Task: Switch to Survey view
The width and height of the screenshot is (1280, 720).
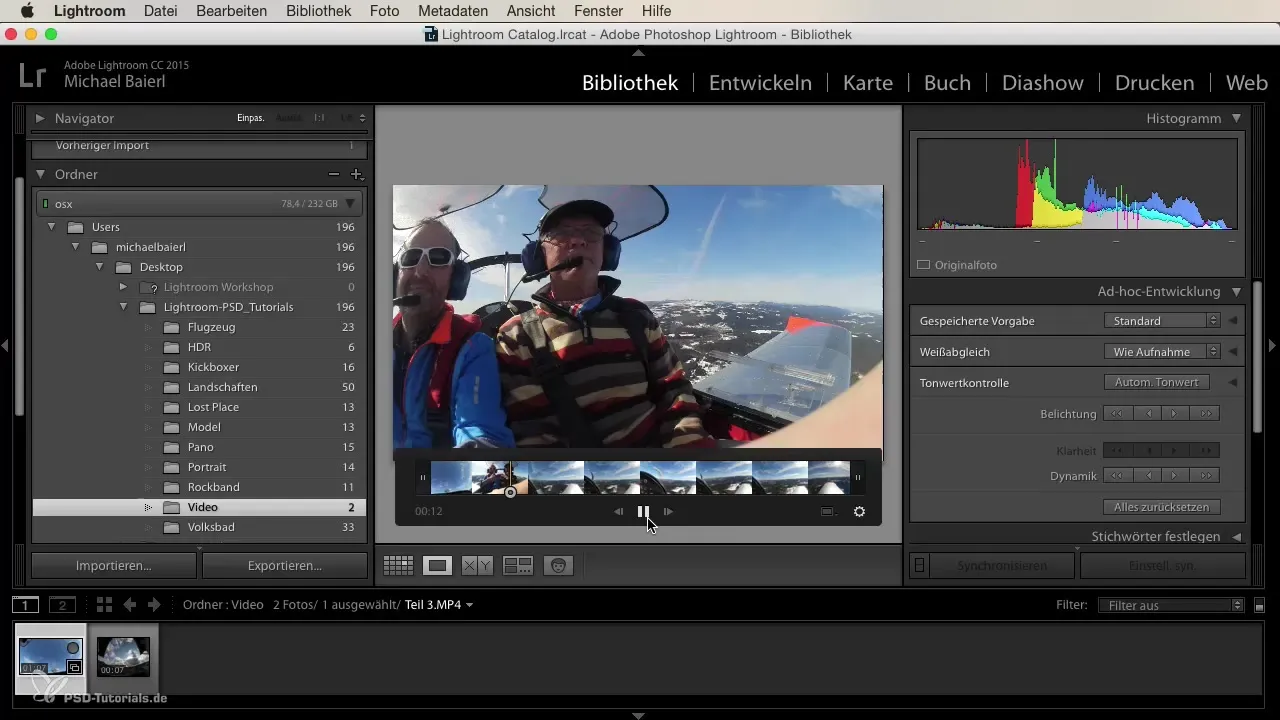Action: [518, 566]
